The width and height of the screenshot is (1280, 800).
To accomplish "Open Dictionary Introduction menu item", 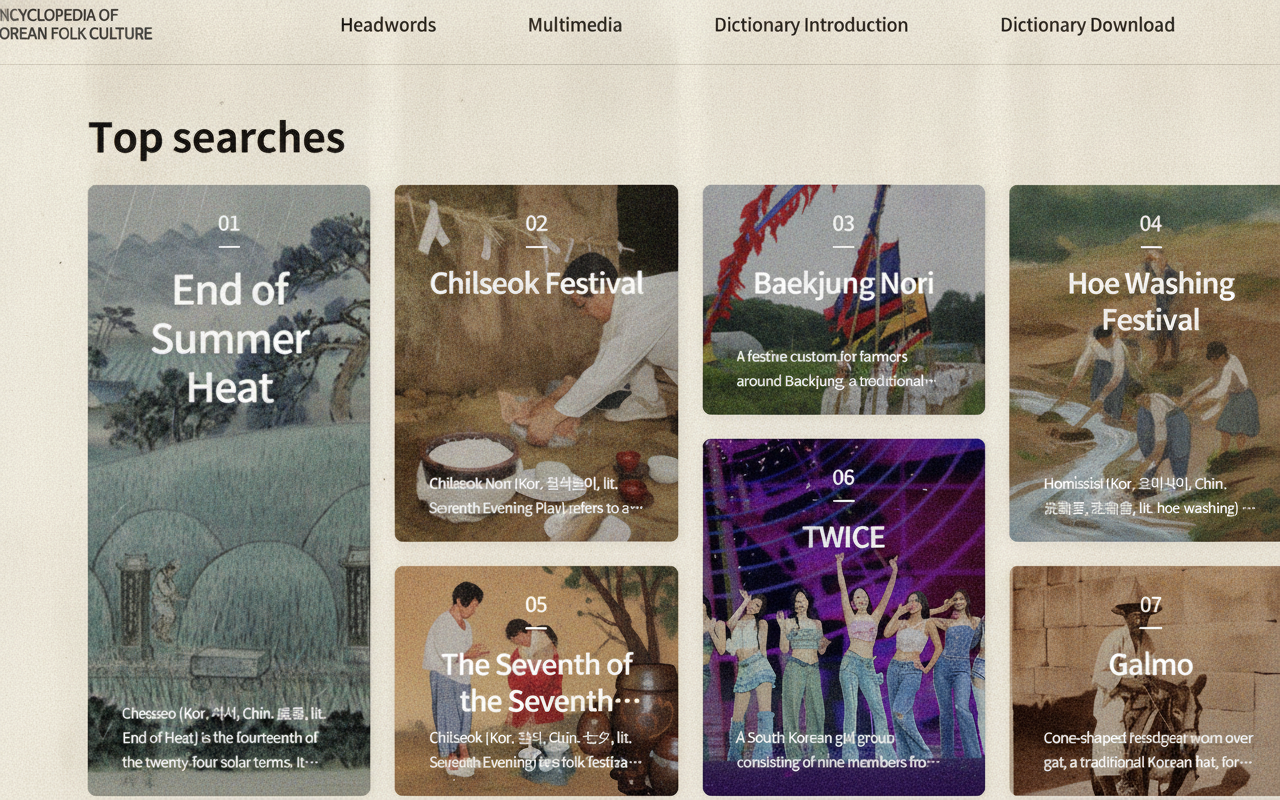I will click(x=811, y=25).
